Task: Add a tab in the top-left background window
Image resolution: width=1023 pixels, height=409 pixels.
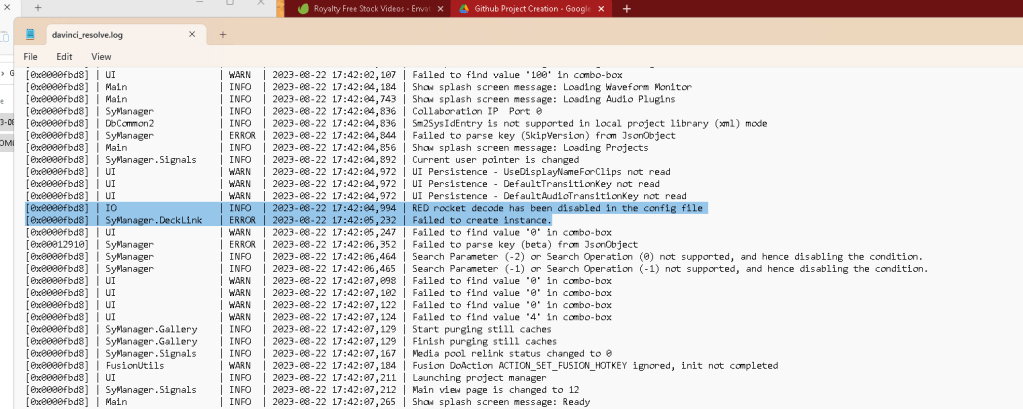Action: pyautogui.click(x=38, y=8)
